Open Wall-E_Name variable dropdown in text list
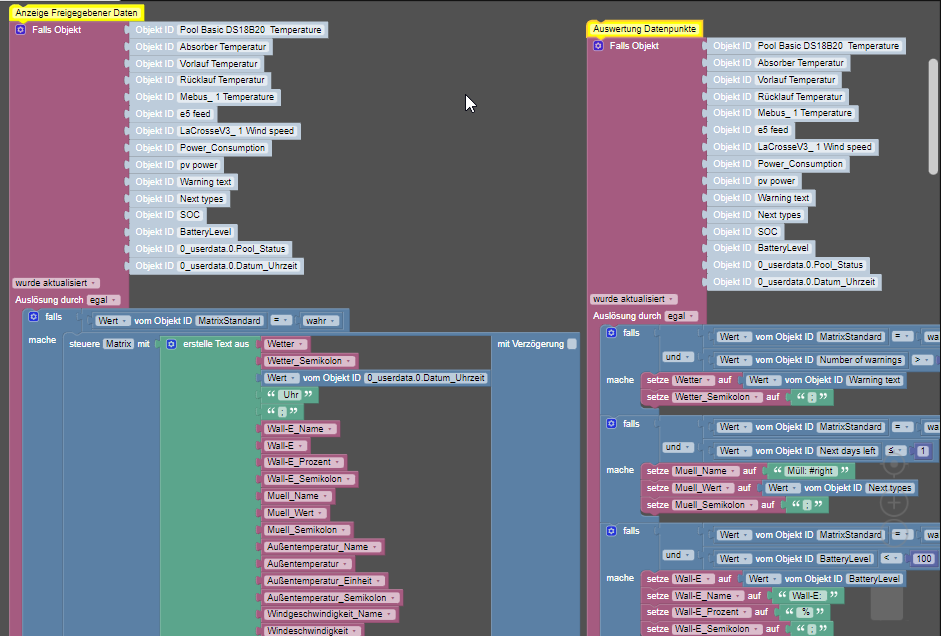This screenshot has width=941, height=636. [x=299, y=429]
